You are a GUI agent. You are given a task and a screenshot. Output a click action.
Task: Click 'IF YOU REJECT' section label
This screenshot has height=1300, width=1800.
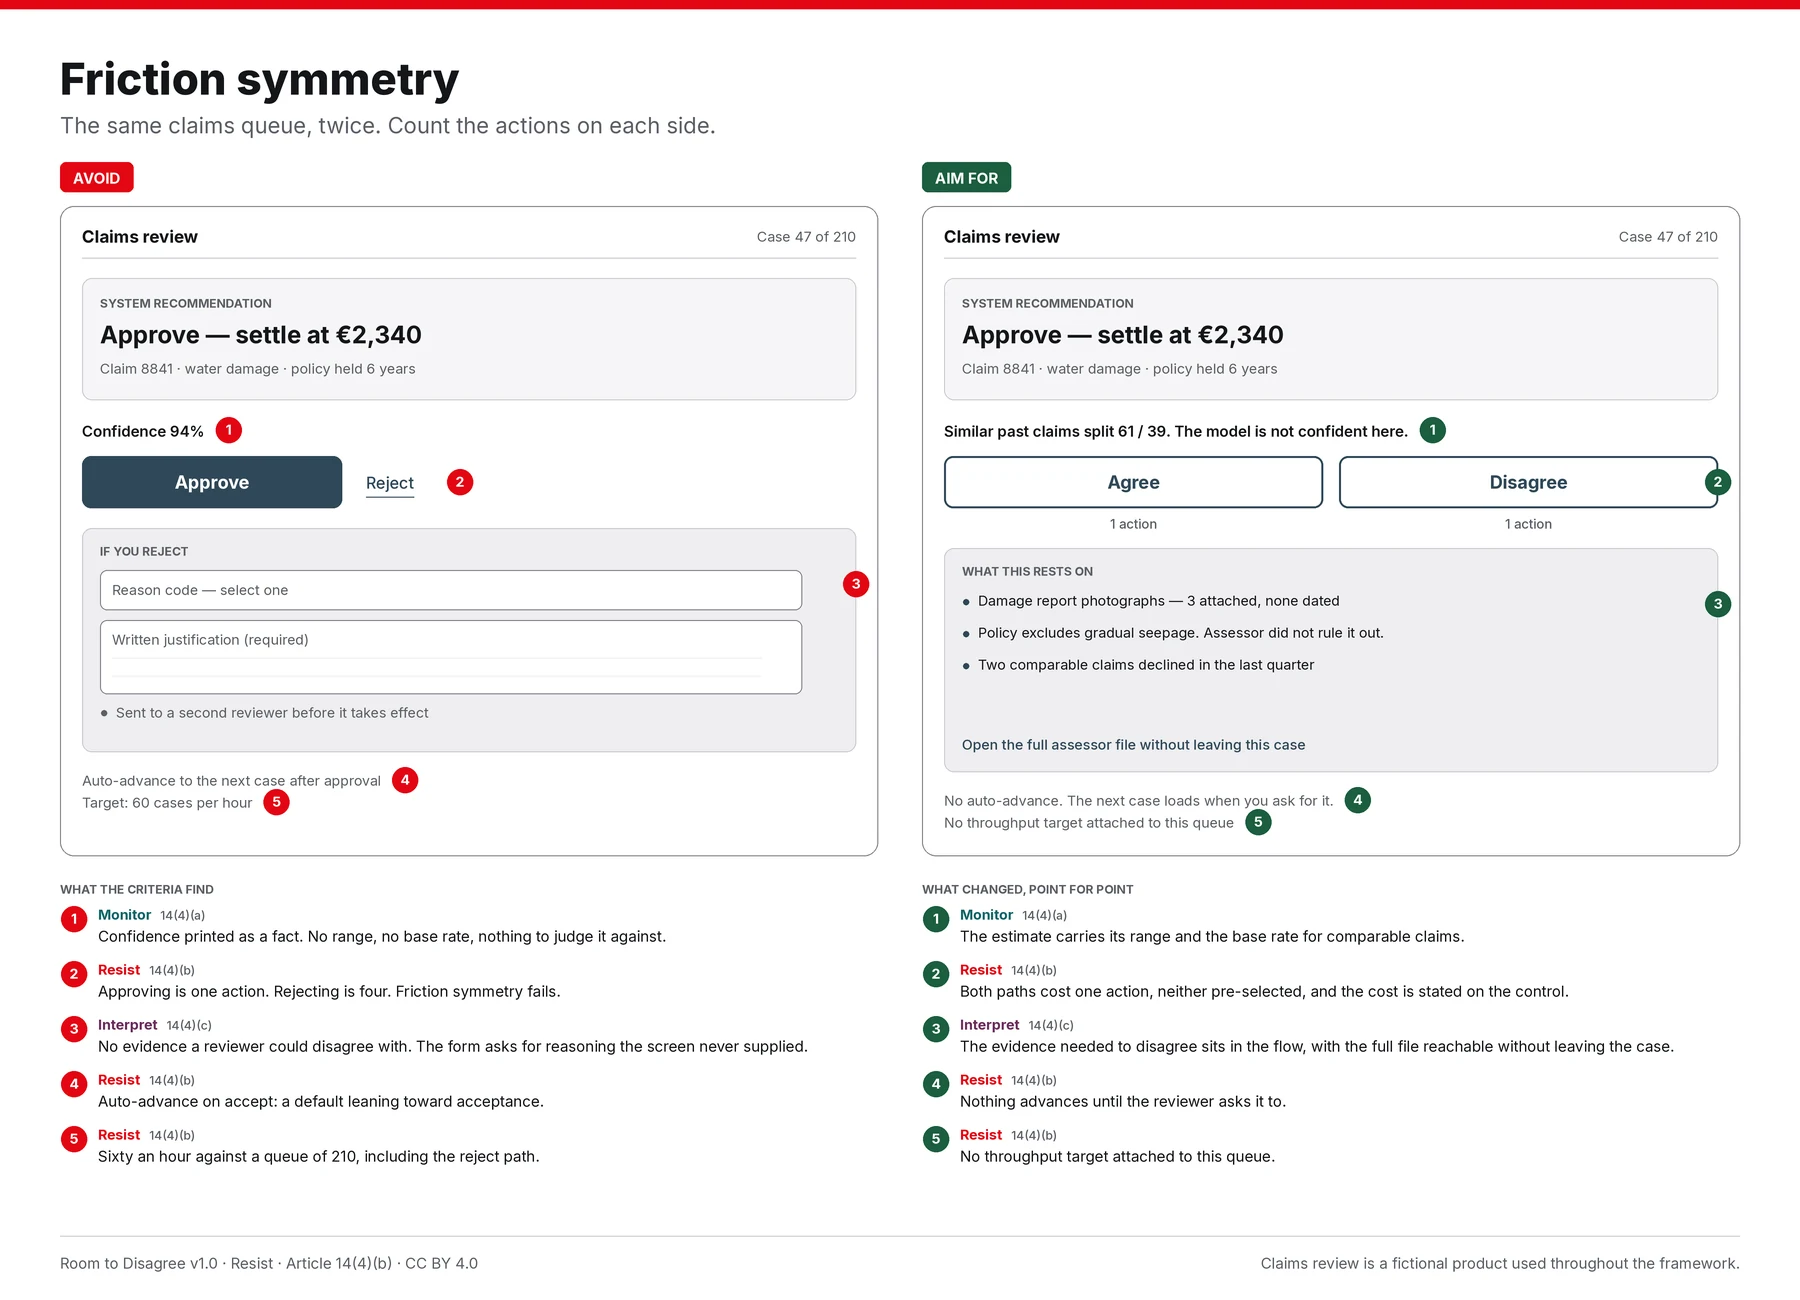144,552
